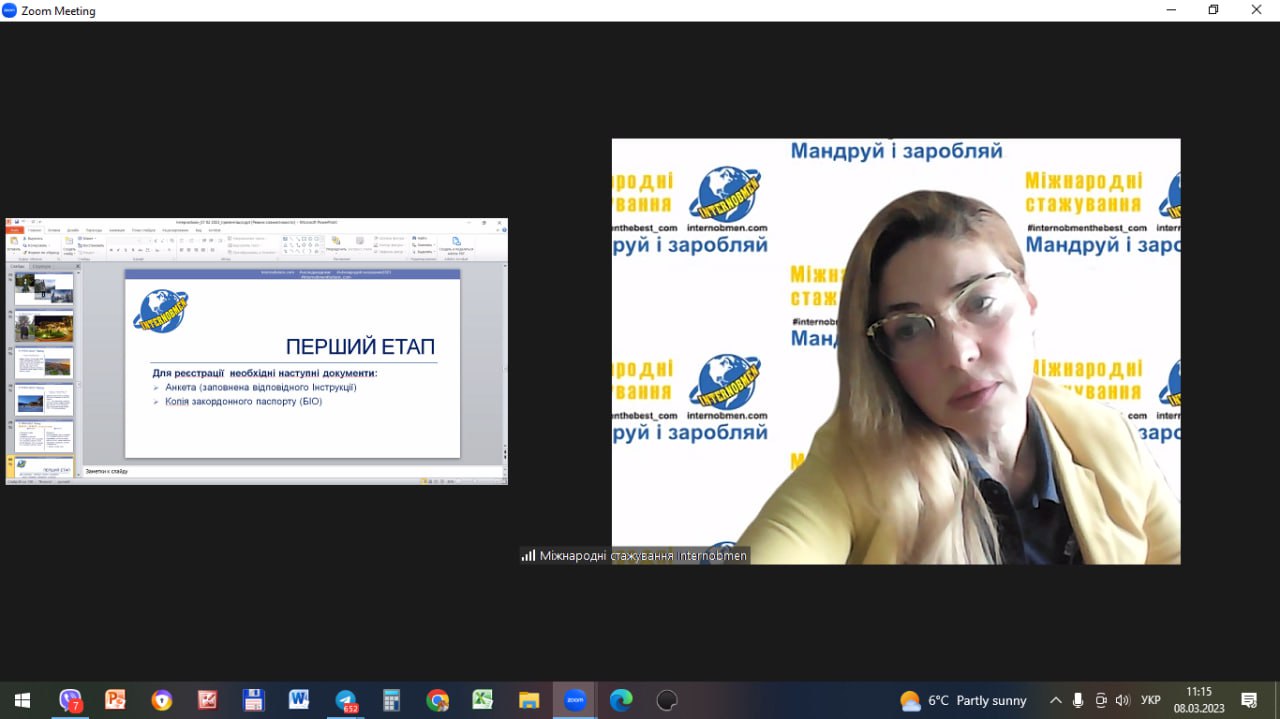Open File Explorer folder icon

[x=529, y=700]
